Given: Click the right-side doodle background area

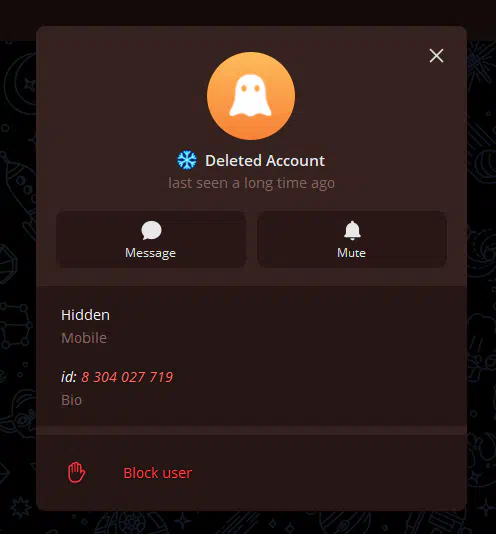Looking at the screenshot, I should point(481,272).
